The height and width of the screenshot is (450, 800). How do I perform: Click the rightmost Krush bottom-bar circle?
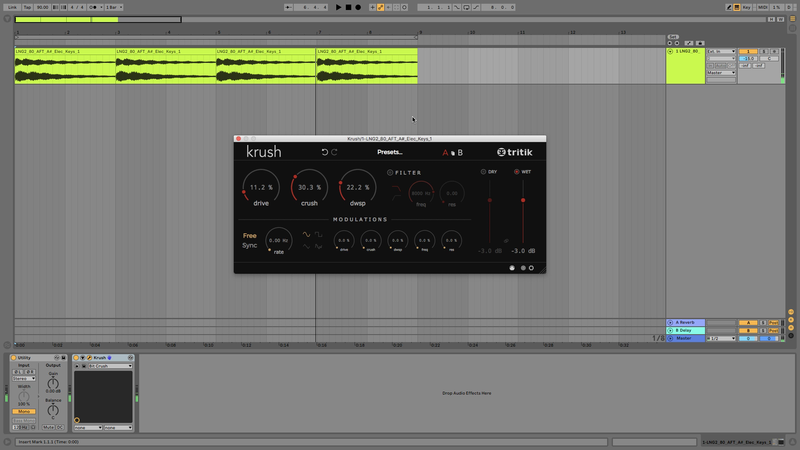[x=531, y=268]
